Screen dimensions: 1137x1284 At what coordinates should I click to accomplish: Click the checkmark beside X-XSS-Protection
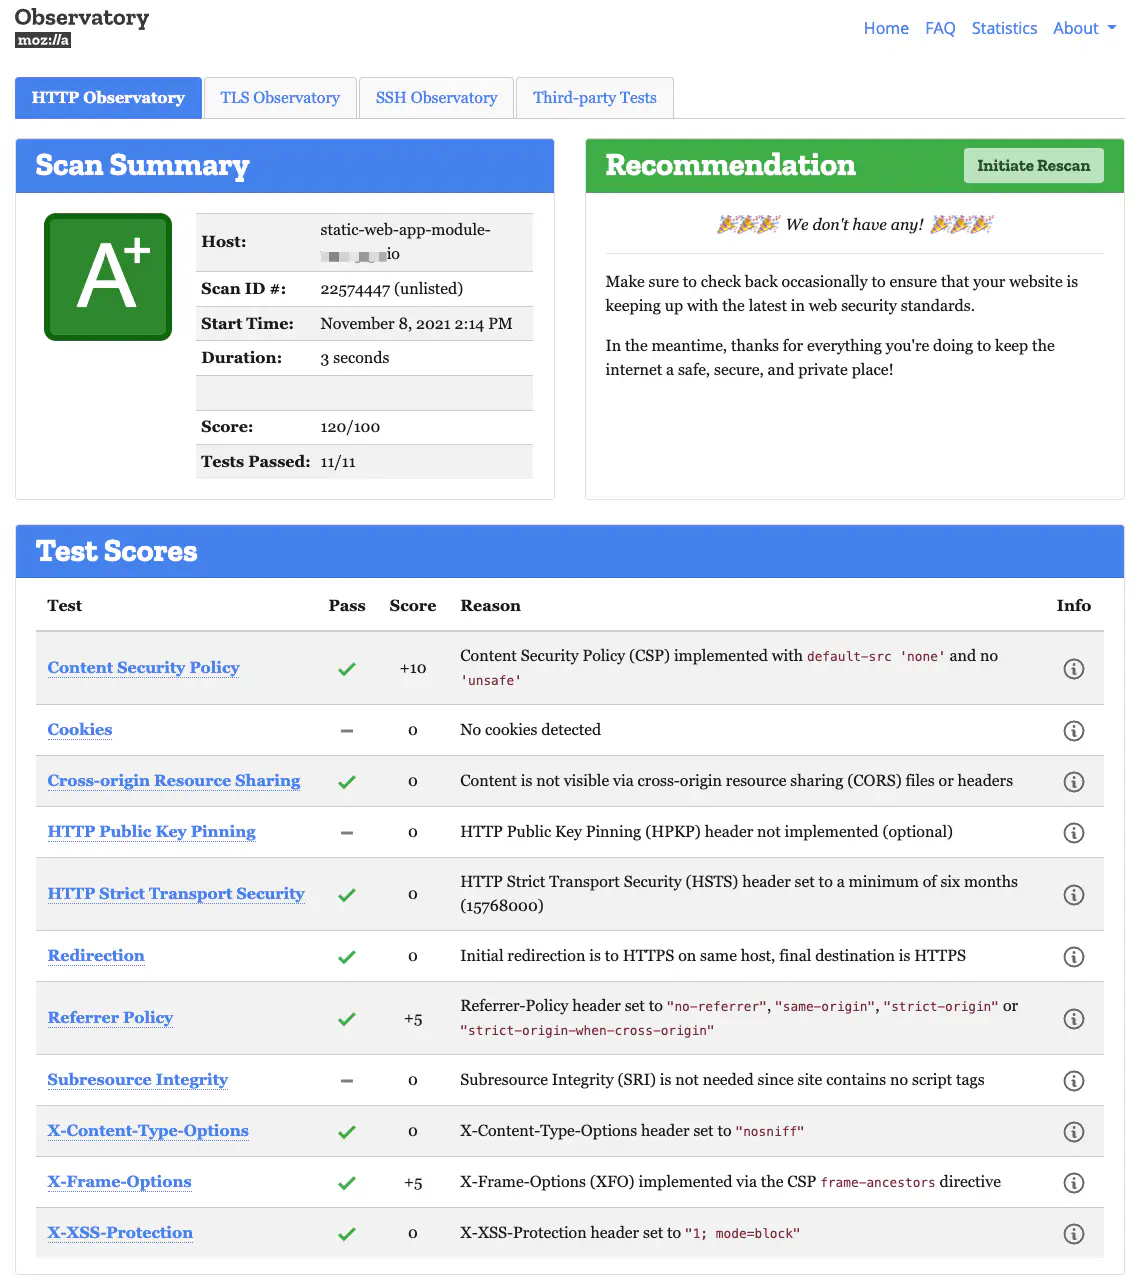point(347,1233)
